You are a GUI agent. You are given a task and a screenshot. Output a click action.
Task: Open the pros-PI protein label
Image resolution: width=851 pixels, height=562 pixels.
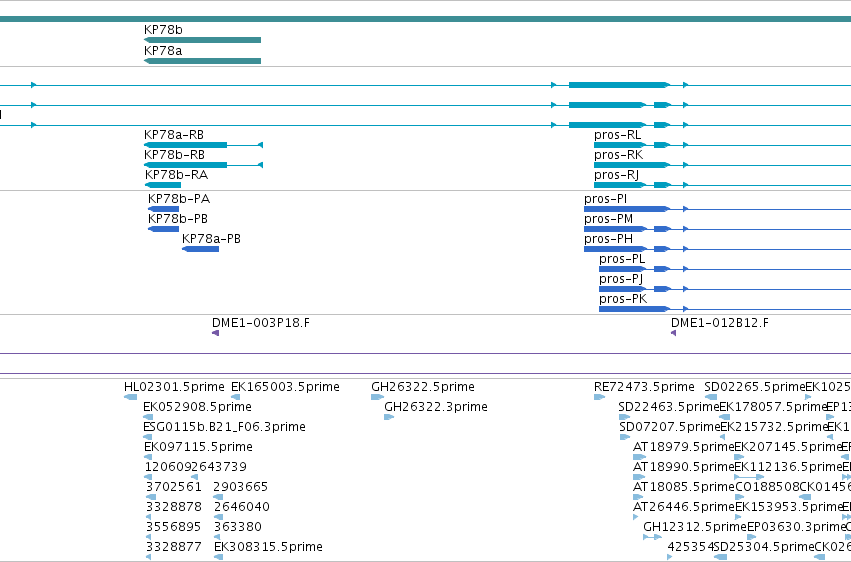pos(605,199)
